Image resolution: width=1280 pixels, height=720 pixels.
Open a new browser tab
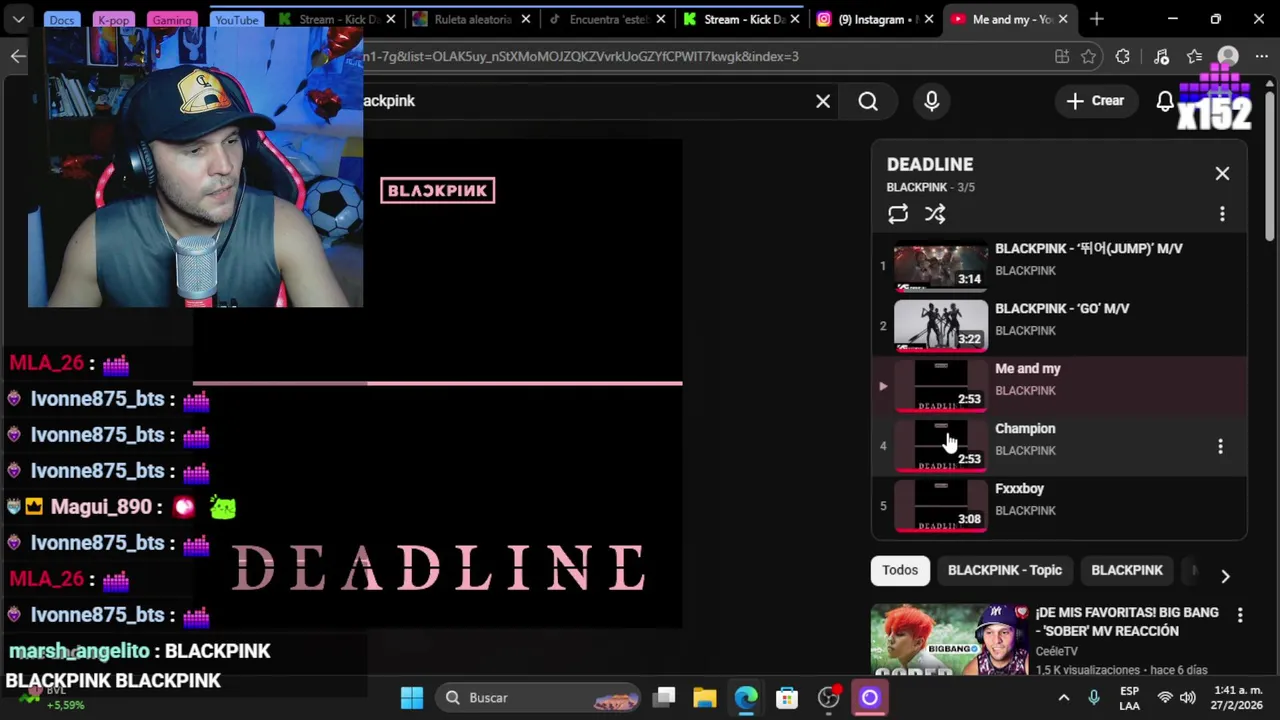click(1097, 19)
